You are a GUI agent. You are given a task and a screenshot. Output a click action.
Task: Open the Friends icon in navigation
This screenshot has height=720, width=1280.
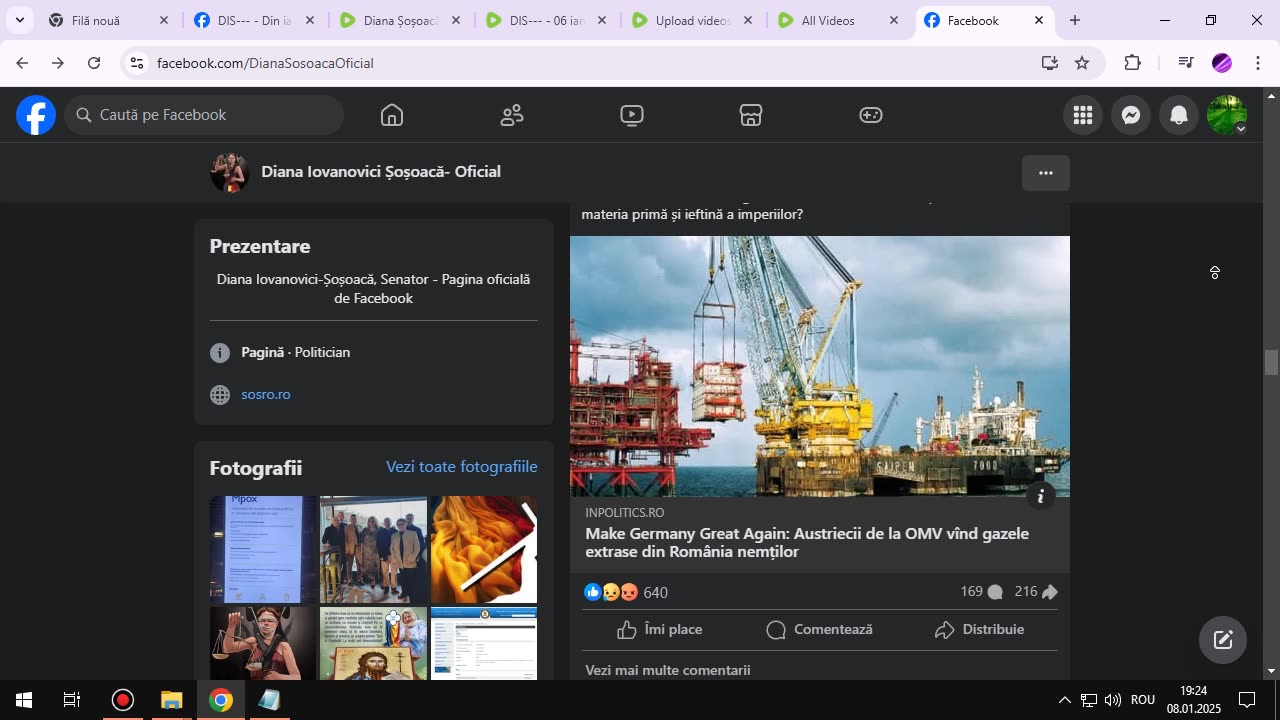[x=512, y=115]
